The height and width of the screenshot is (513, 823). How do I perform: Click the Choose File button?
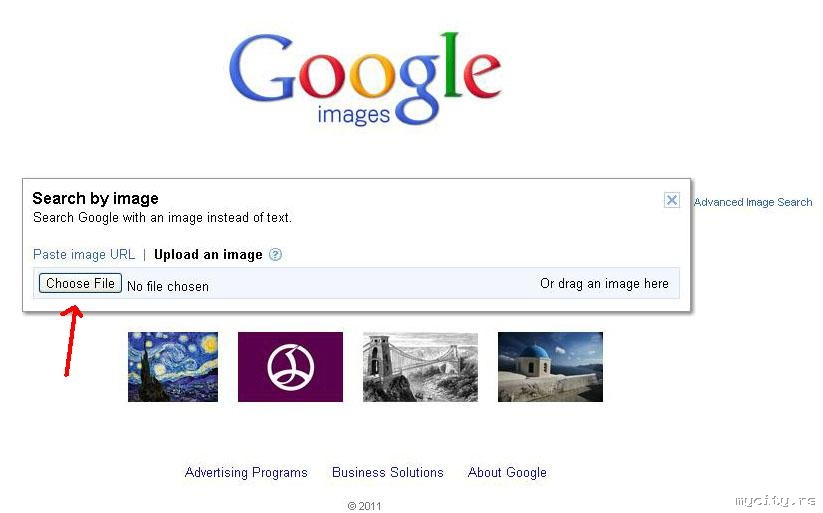point(80,284)
